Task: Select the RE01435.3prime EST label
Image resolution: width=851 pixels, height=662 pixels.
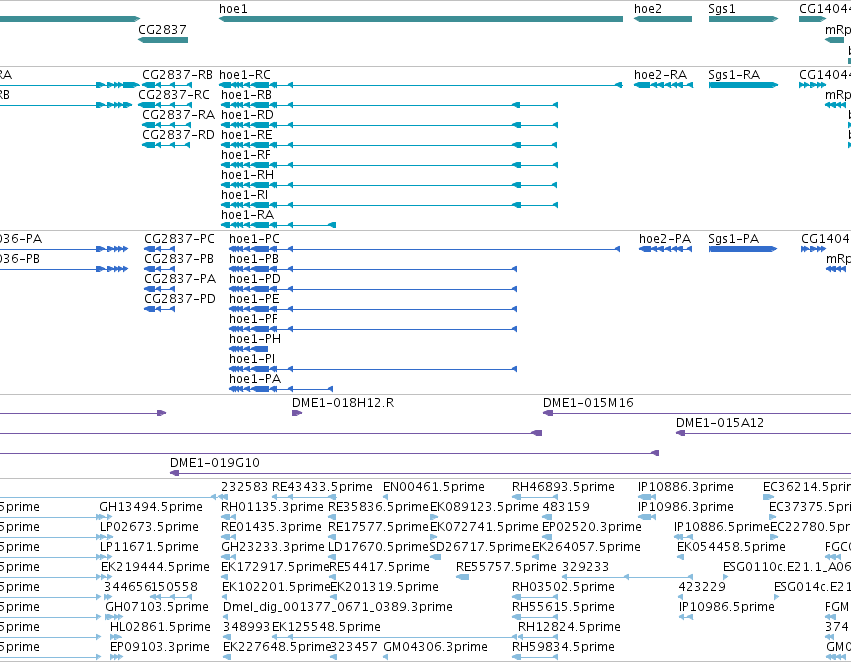Action: coord(271,527)
